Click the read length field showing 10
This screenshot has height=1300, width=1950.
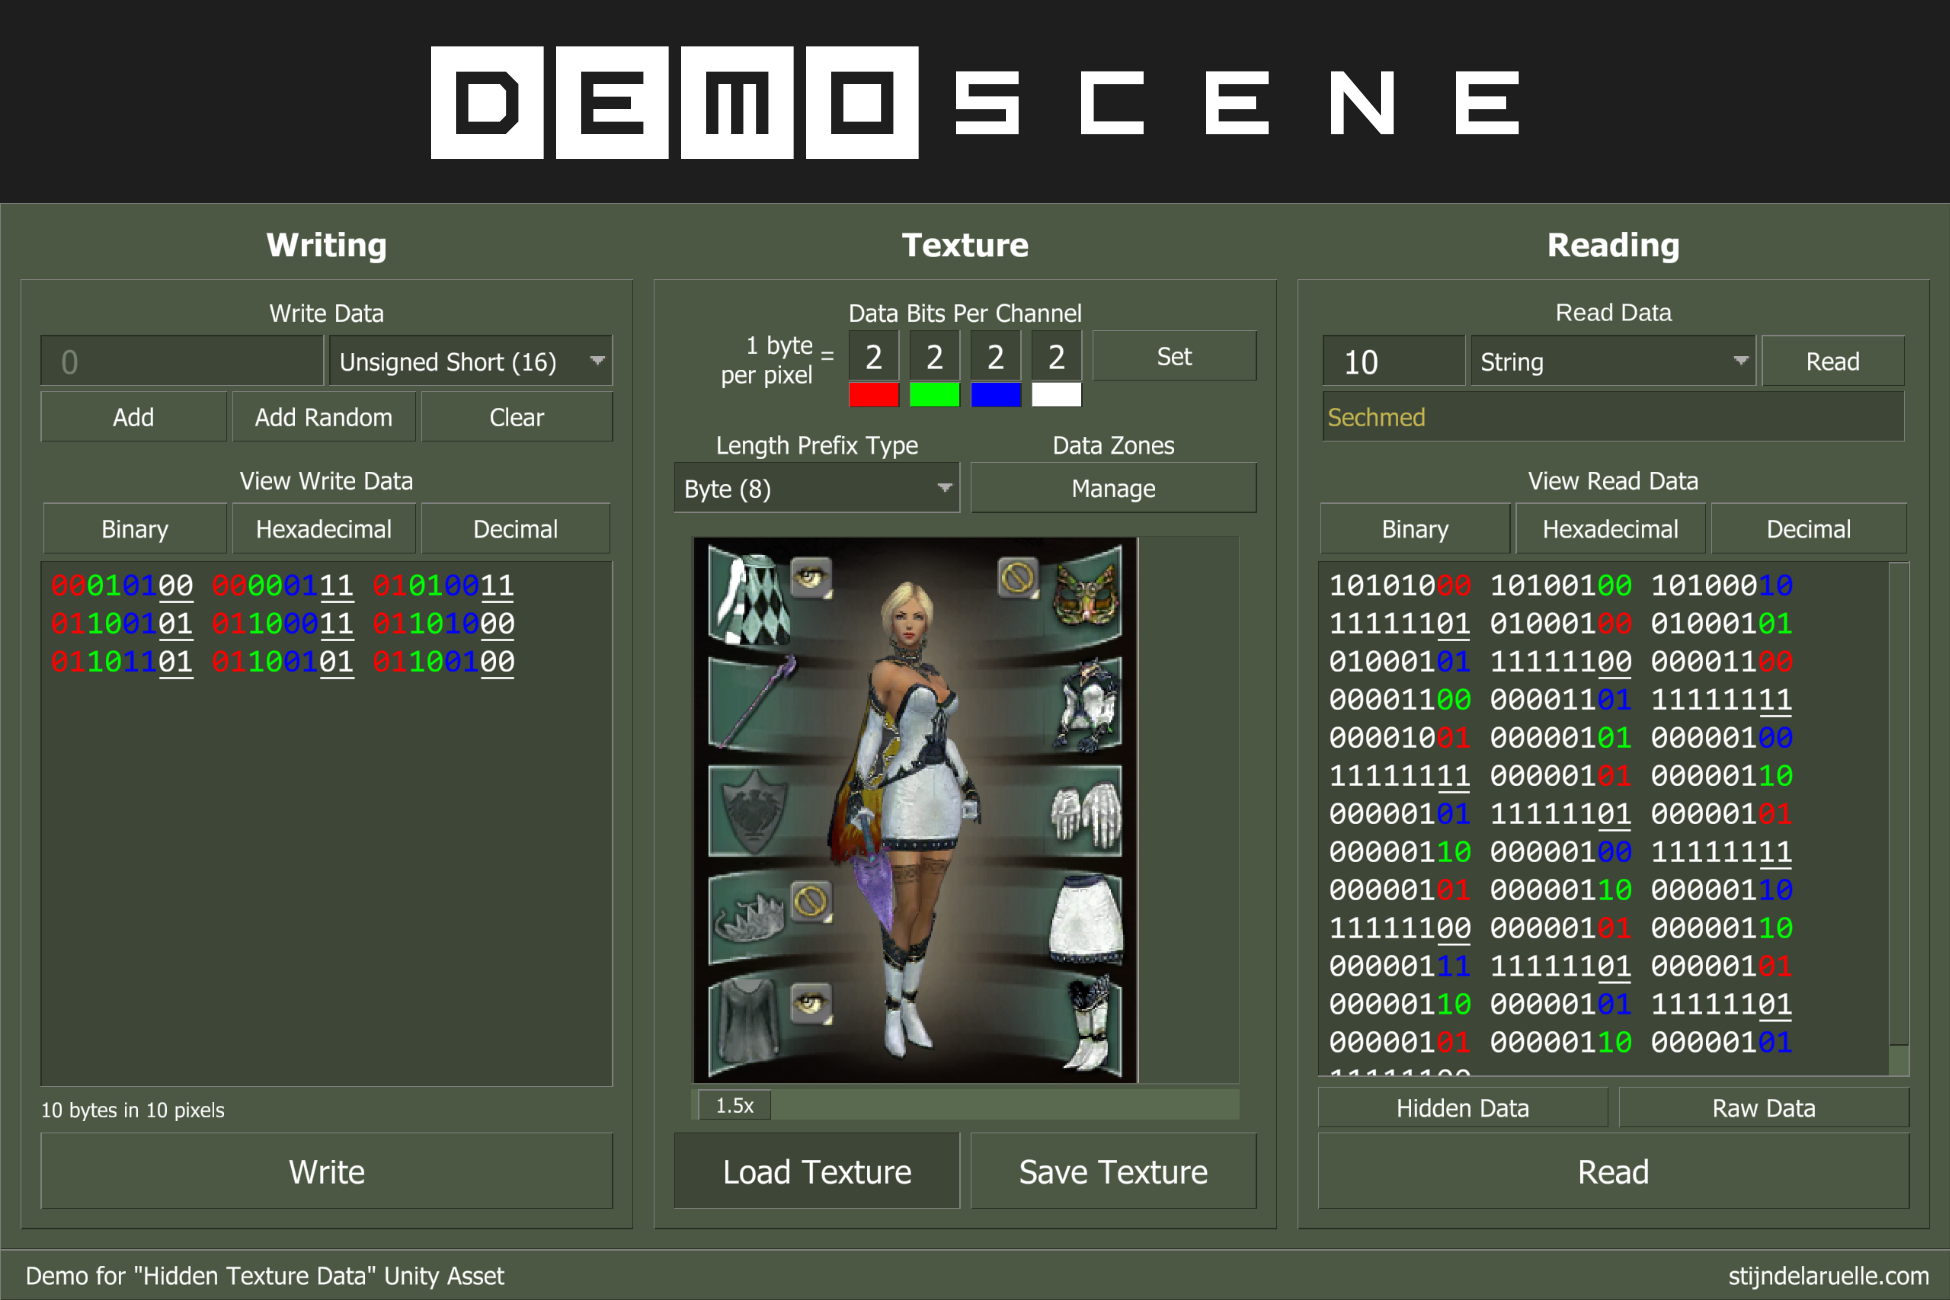click(x=1393, y=361)
